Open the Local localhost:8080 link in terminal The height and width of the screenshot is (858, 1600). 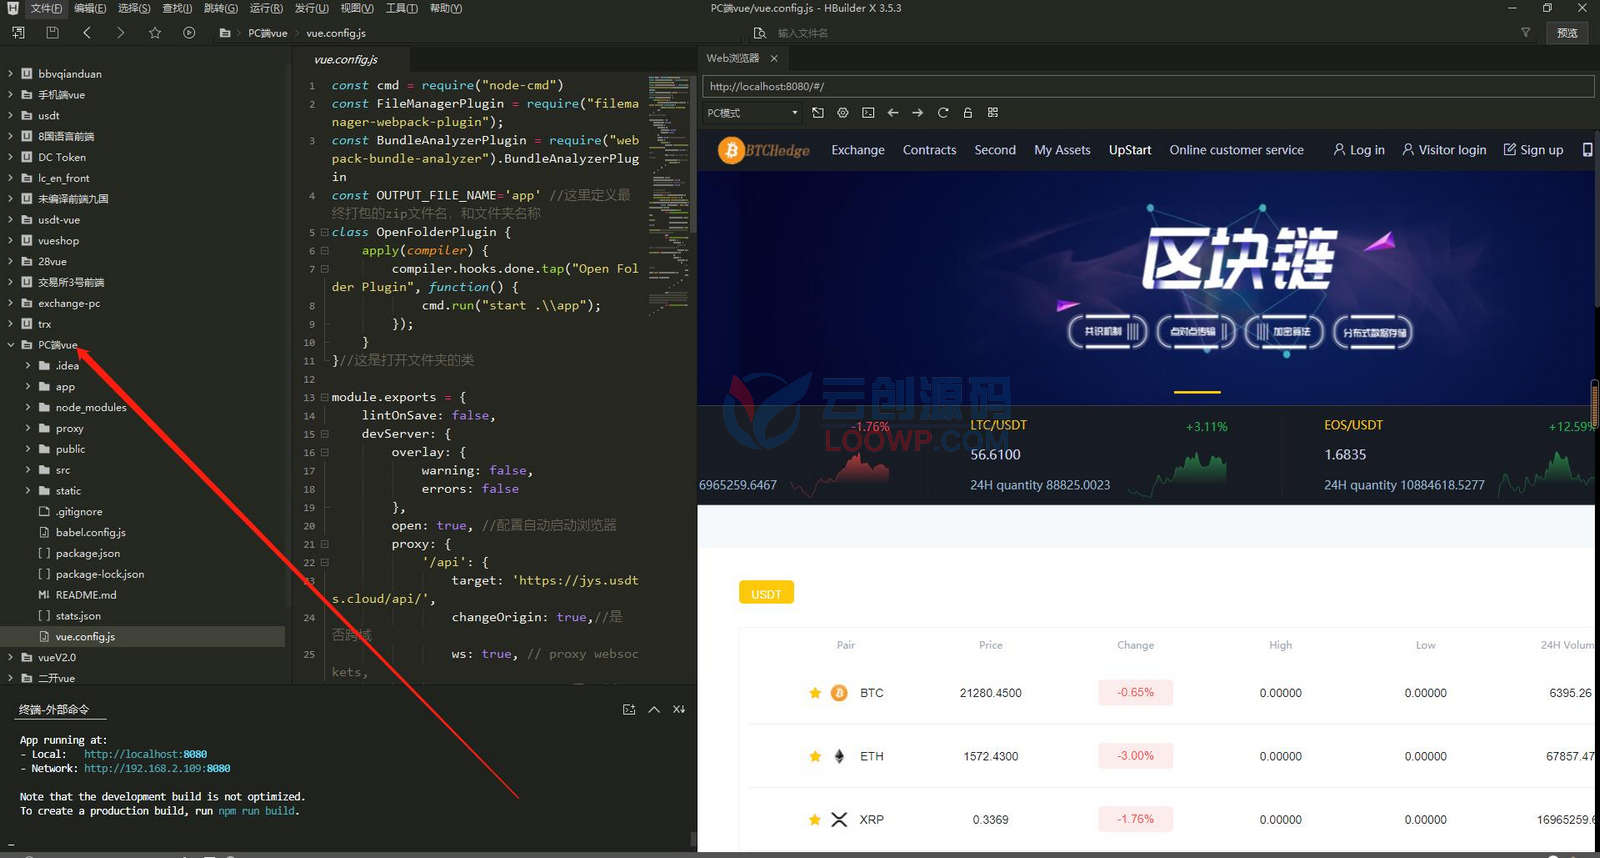coord(145,754)
